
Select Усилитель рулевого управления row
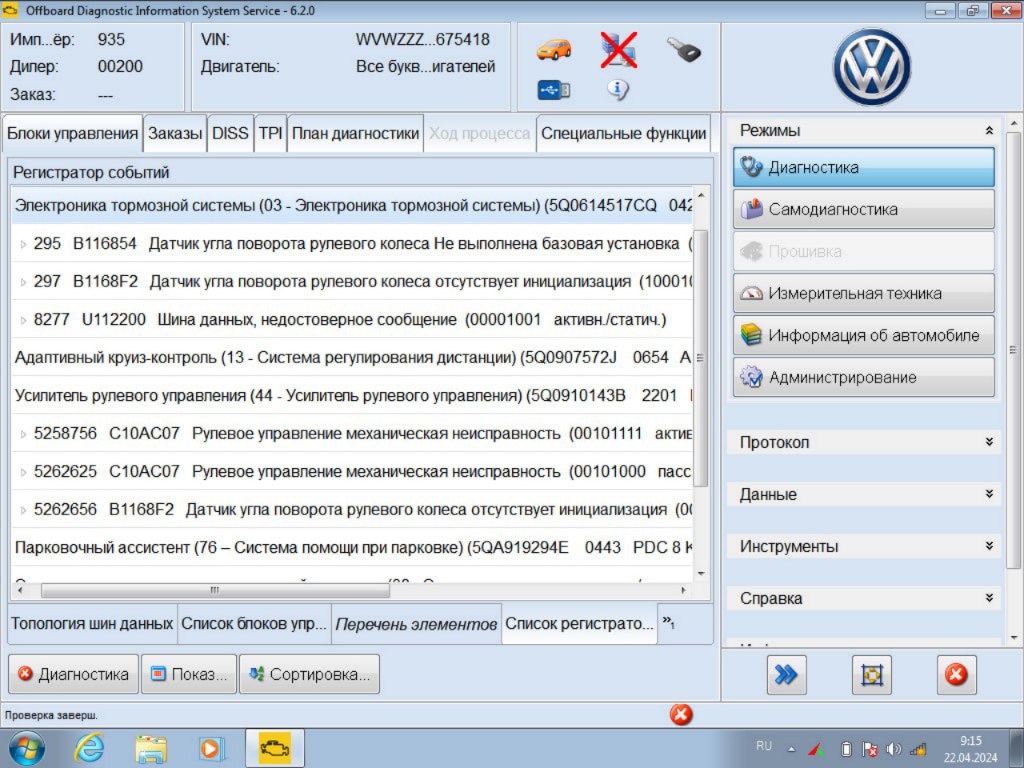352,395
